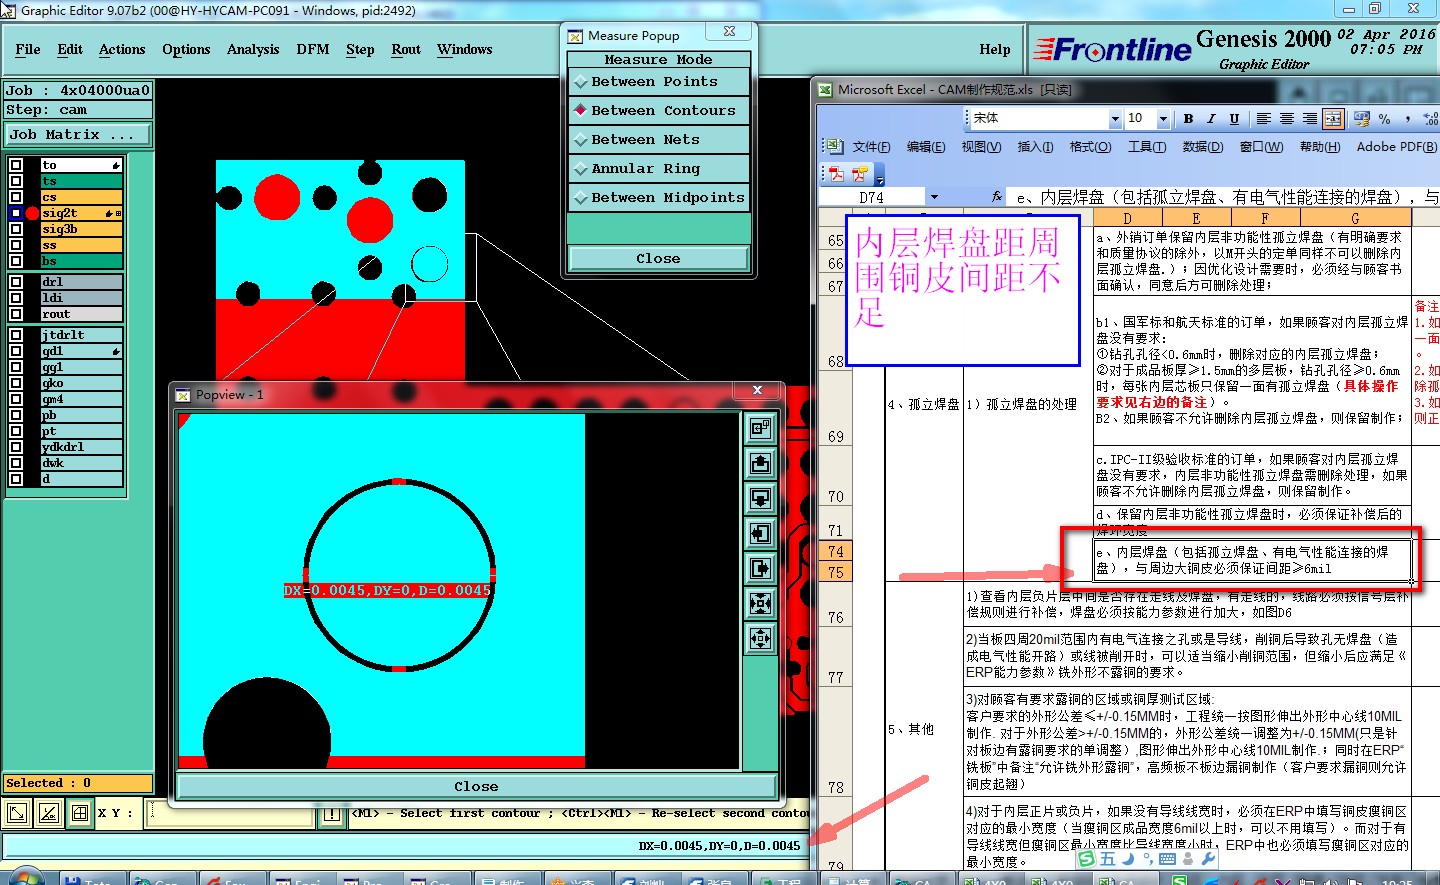Screen dimensions: 1440x885
Task: Click merge and center icon in Excel
Action: click(1333, 119)
